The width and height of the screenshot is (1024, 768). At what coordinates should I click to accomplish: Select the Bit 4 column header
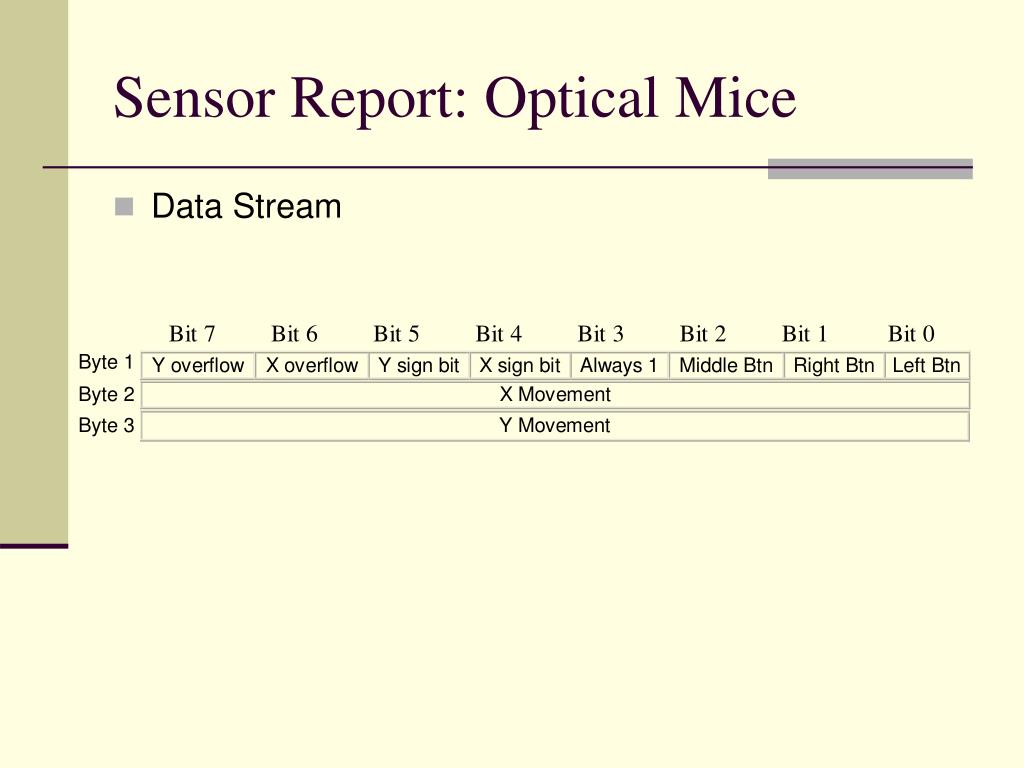(x=499, y=334)
